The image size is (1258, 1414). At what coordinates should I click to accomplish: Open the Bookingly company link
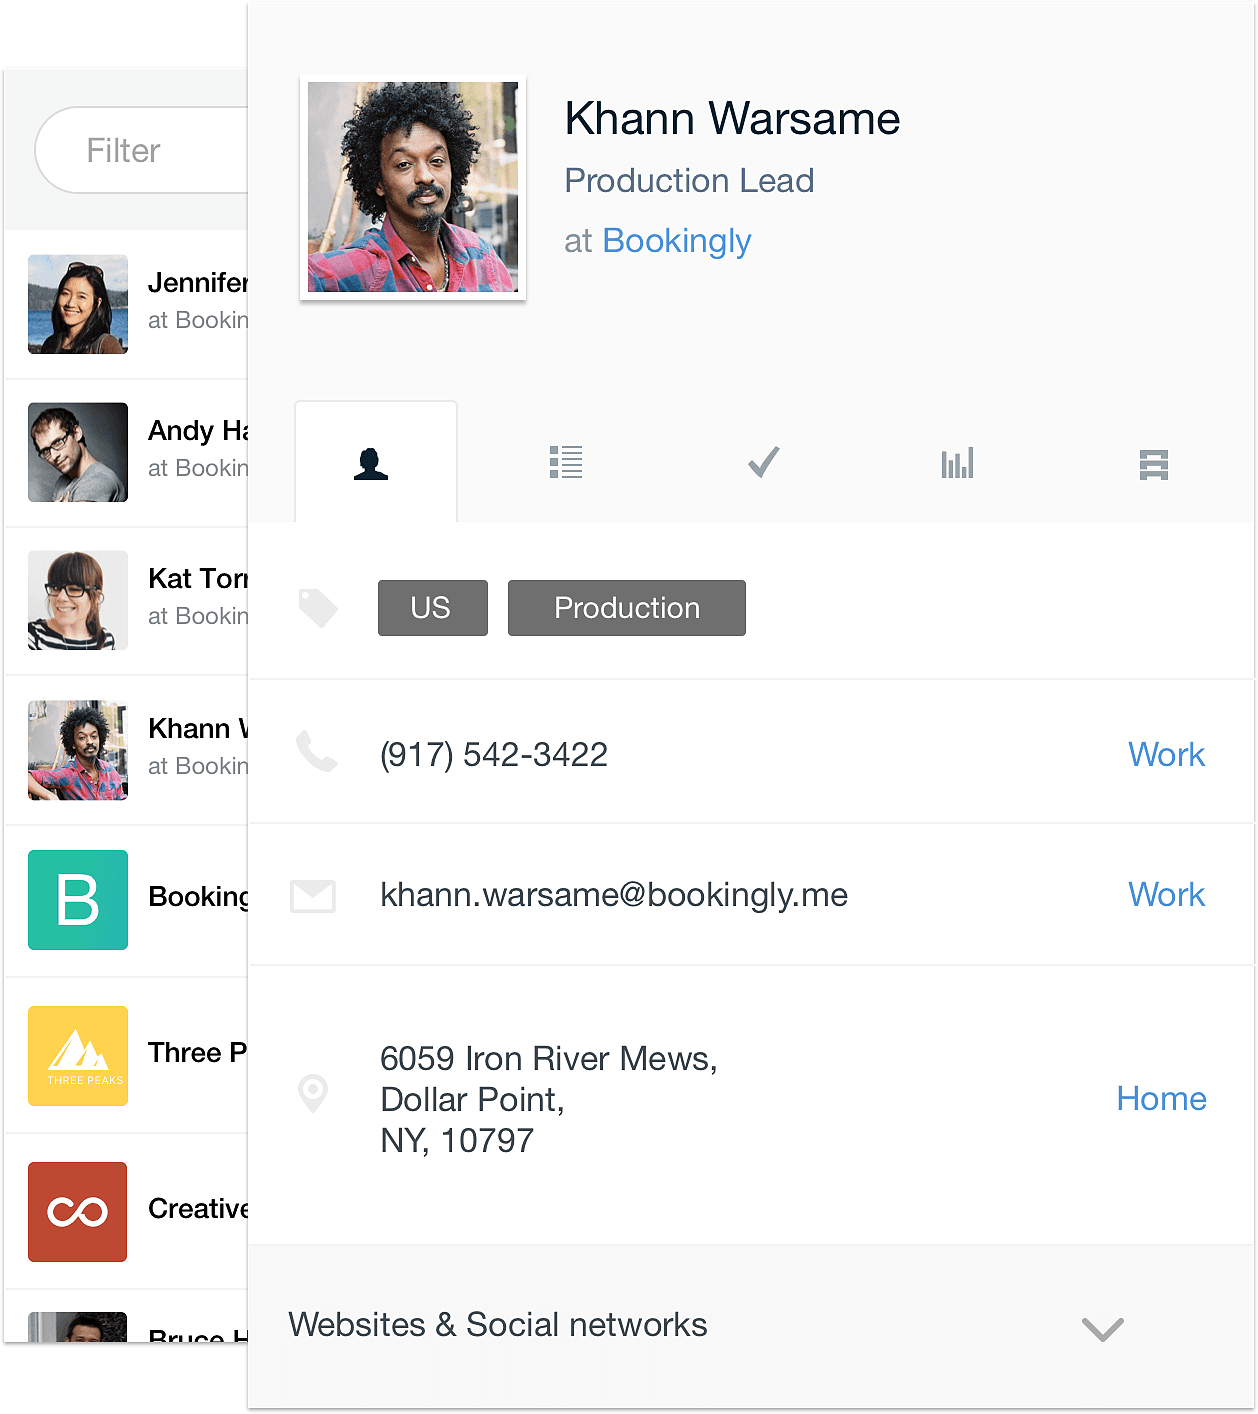point(677,241)
